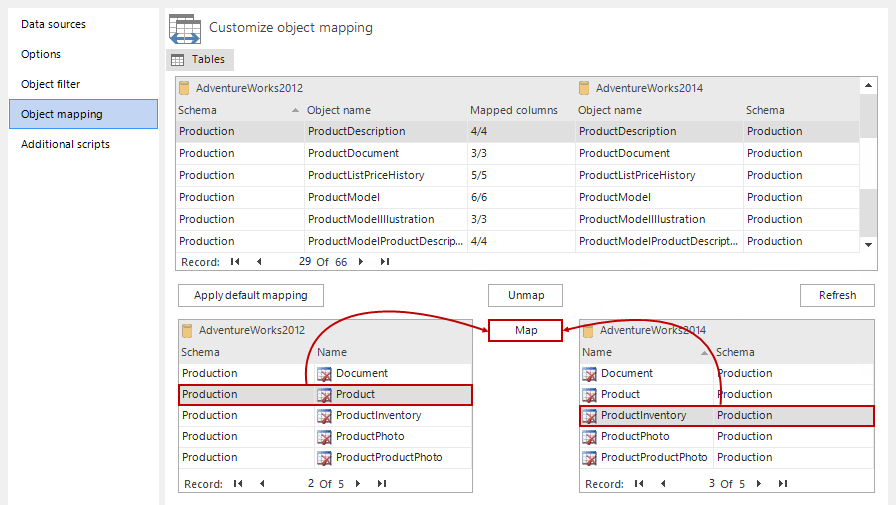Sort top grid by left Schema column
The height and width of the screenshot is (505, 896).
tap(239, 110)
